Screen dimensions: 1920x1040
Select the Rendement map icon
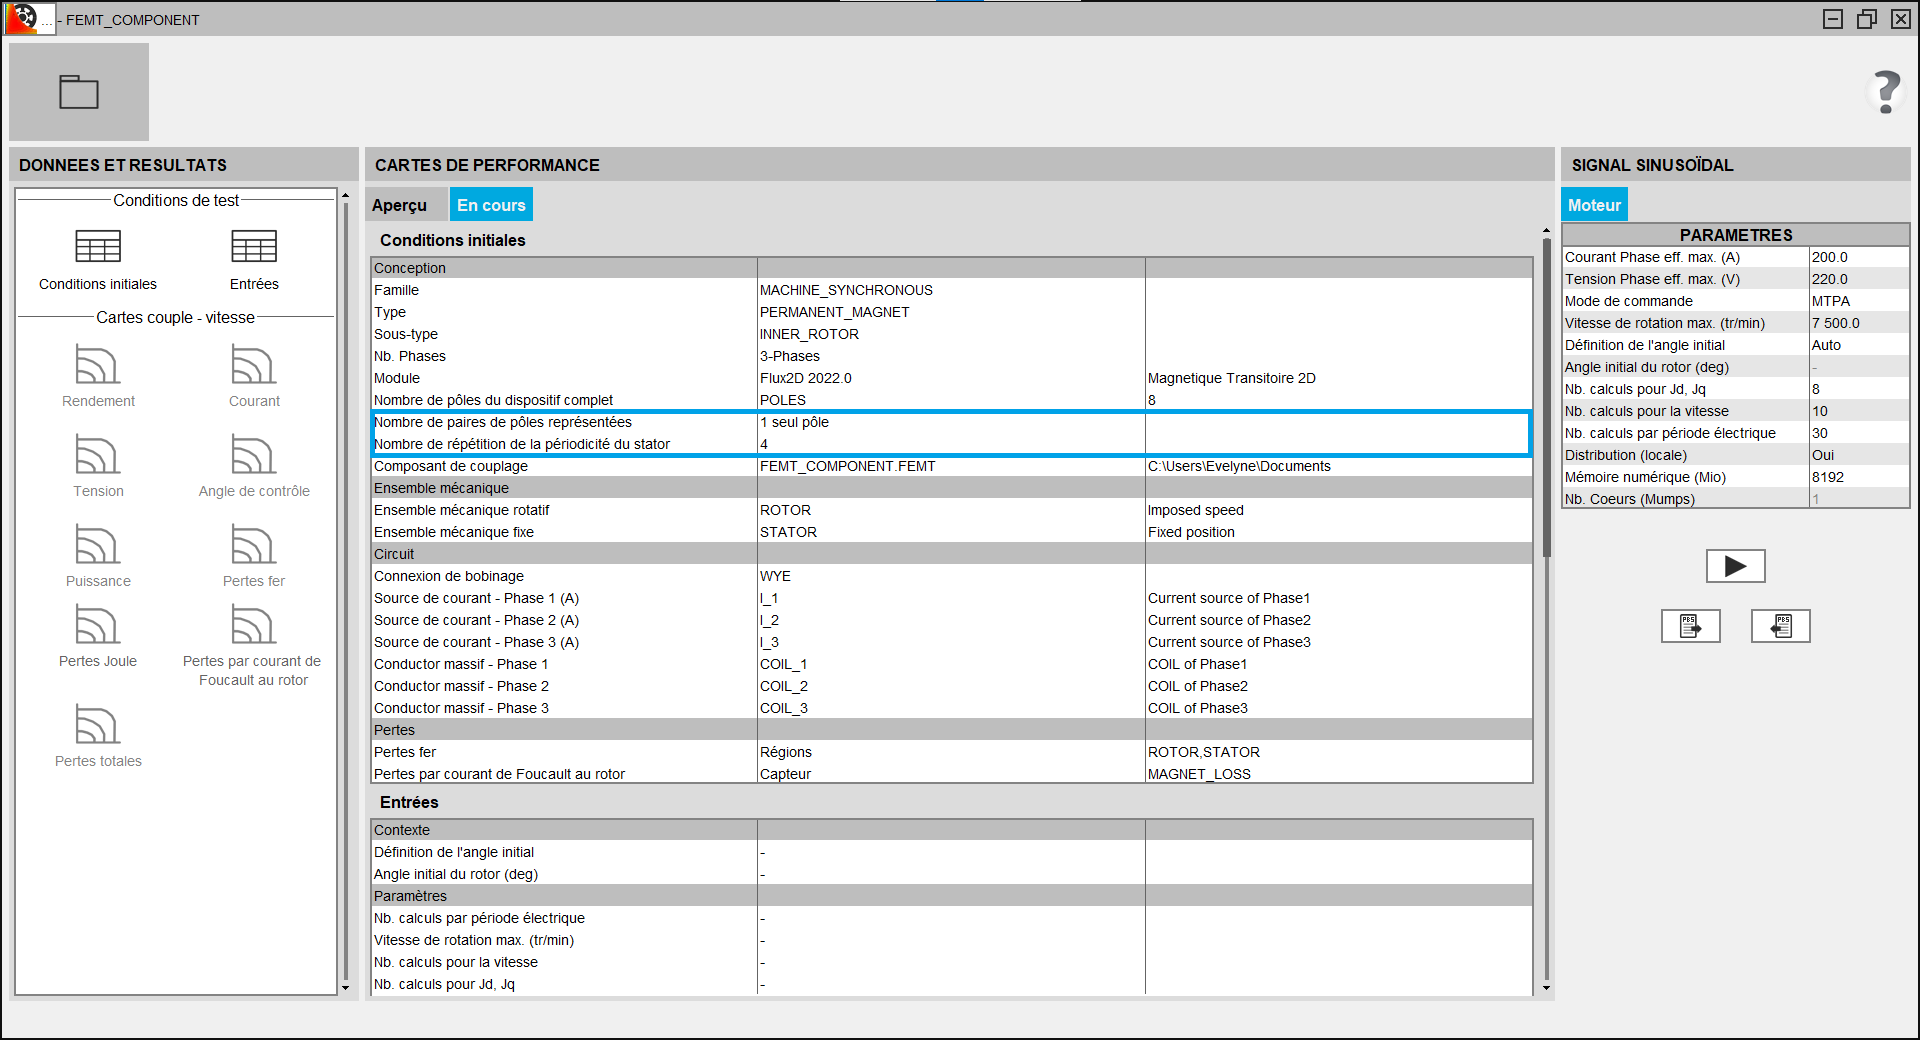click(x=98, y=364)
